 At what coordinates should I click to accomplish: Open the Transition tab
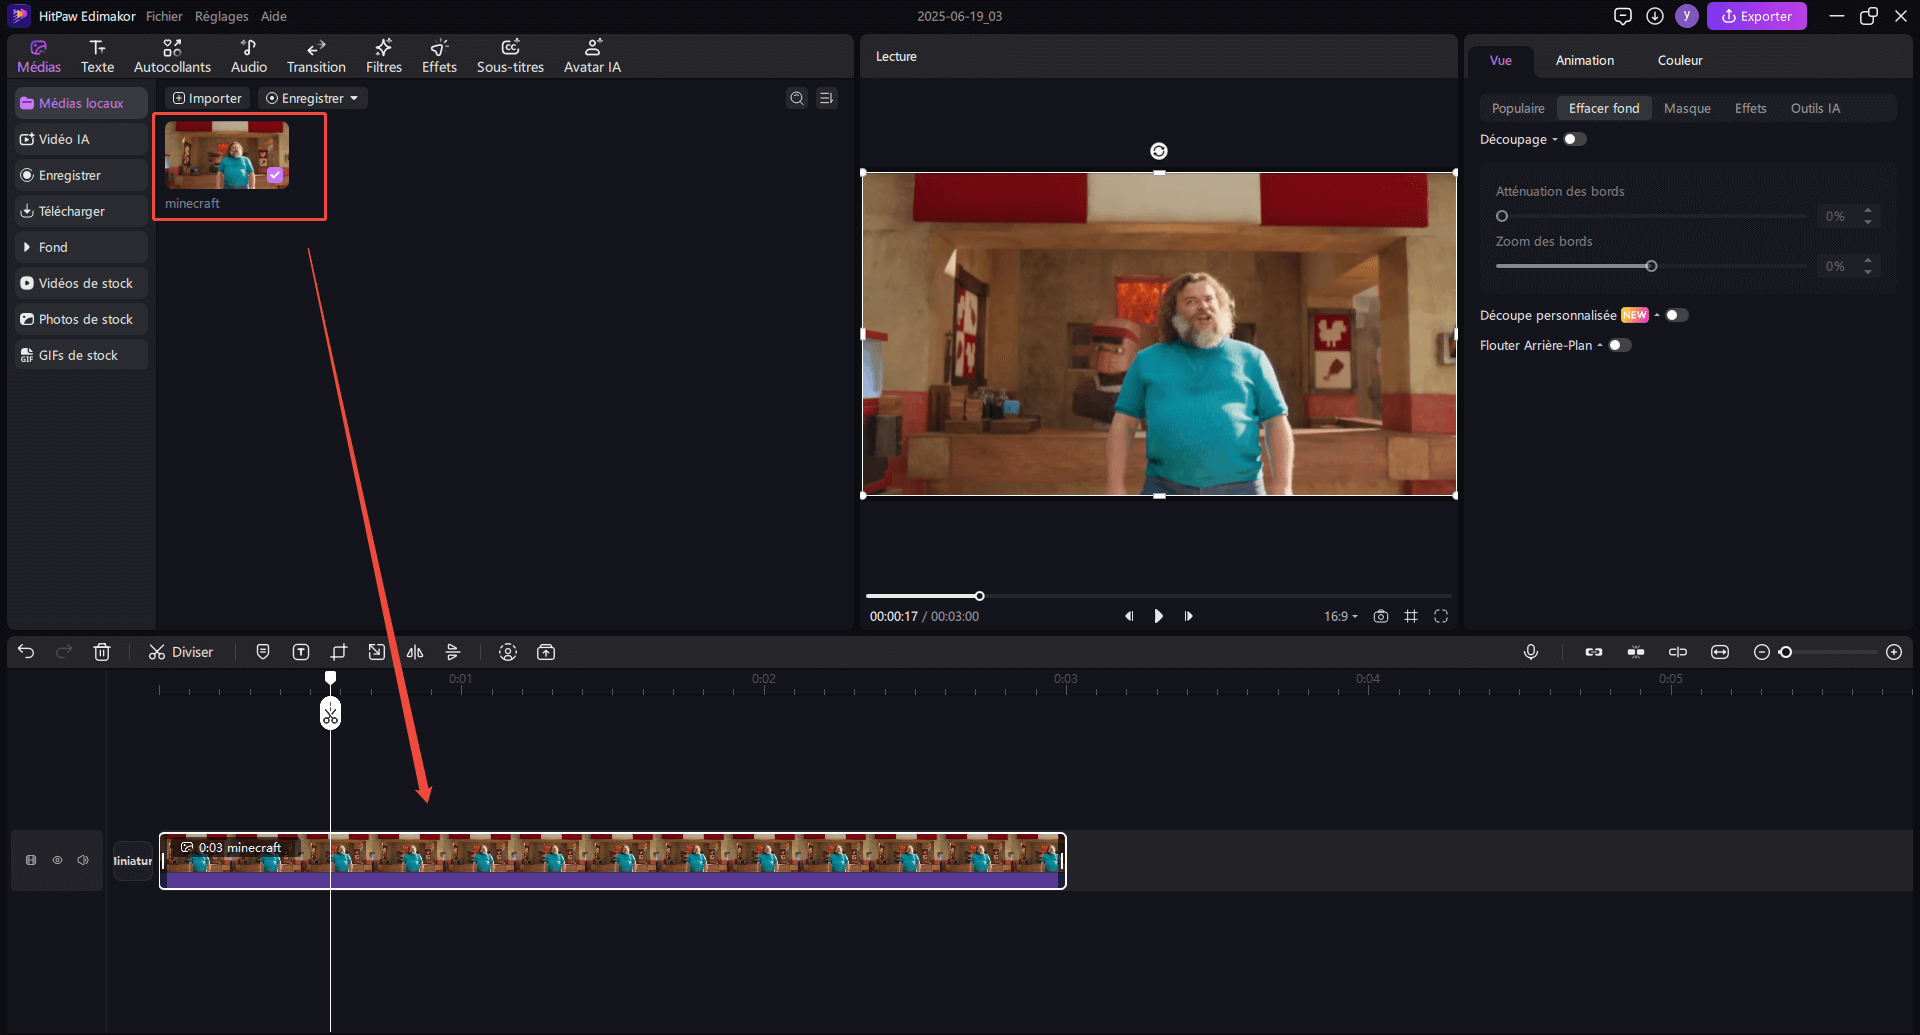tap(316, 56)
